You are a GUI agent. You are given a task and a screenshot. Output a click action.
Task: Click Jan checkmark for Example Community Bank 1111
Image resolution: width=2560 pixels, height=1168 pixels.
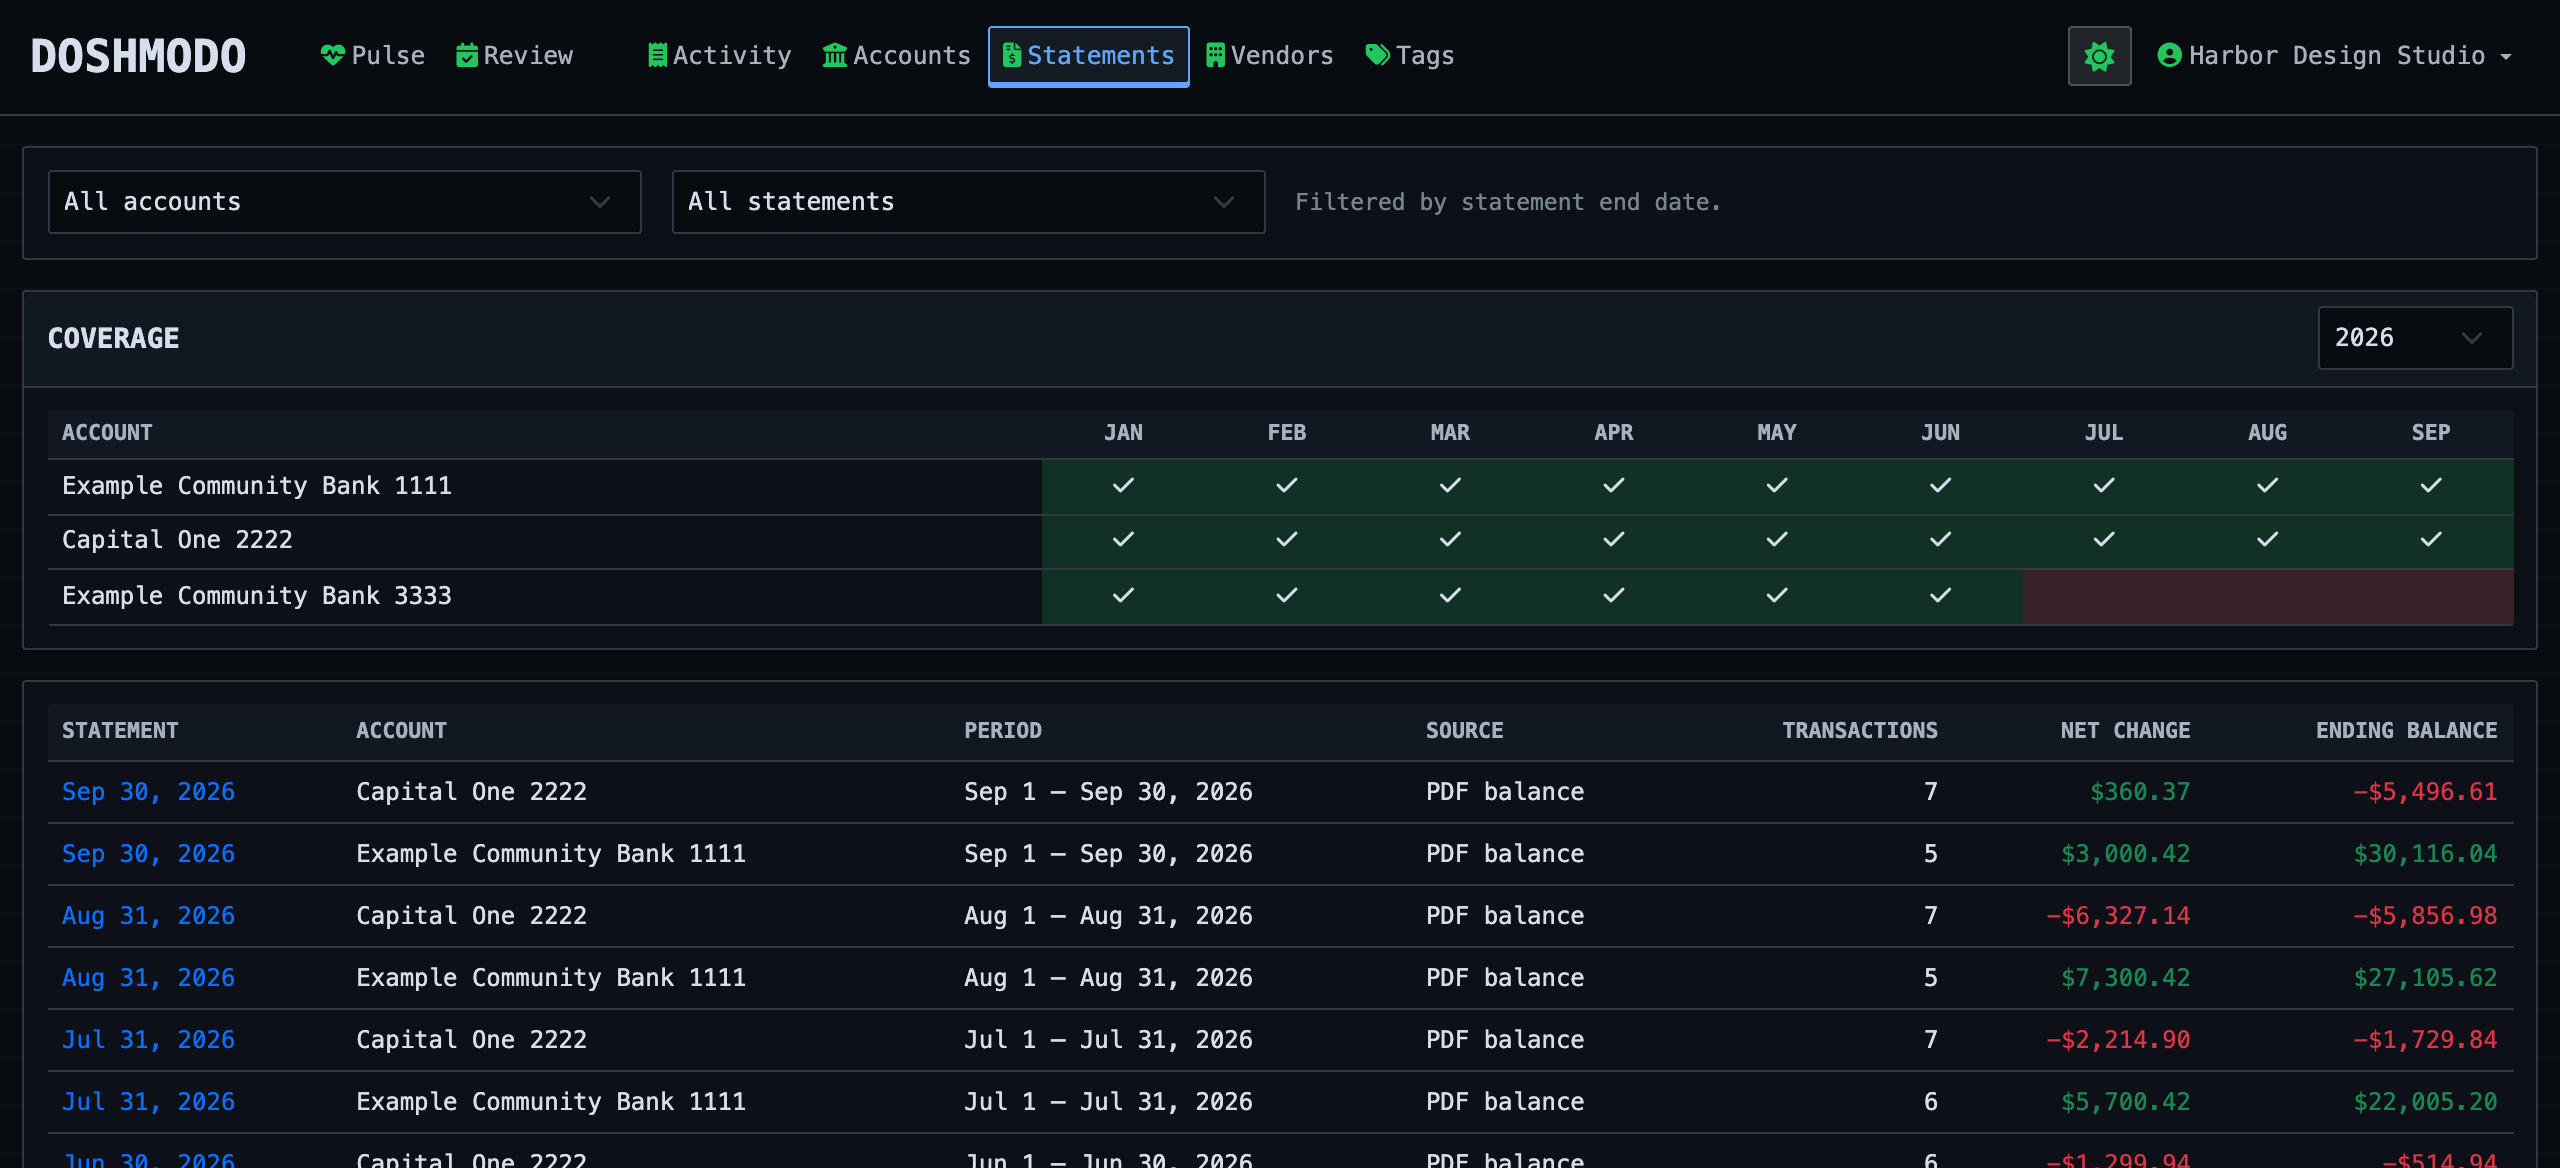(1123, 486)
